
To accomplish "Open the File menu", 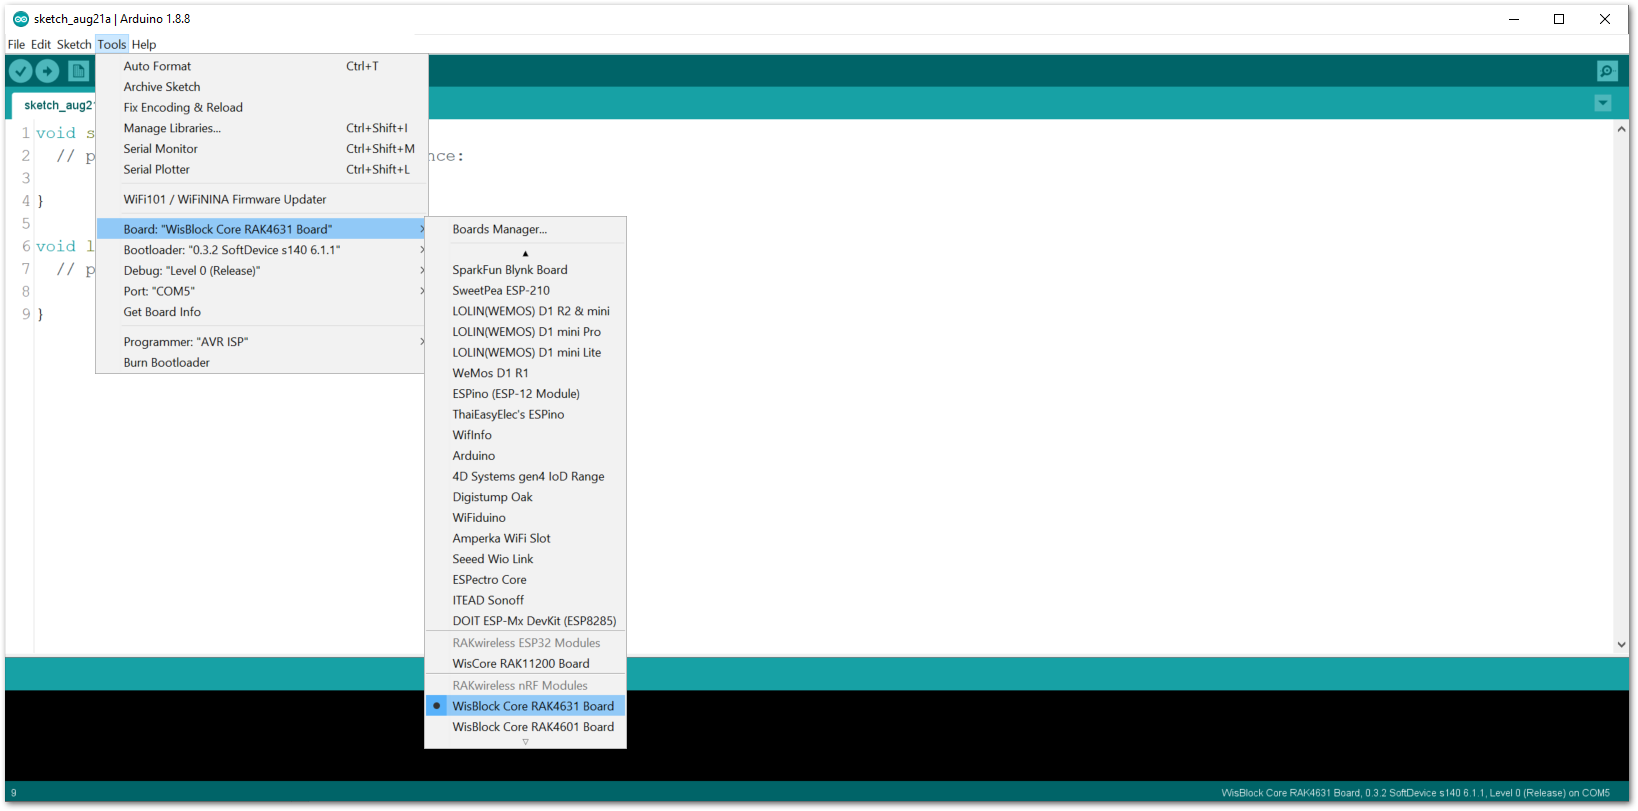I will (x=16, y=44).
